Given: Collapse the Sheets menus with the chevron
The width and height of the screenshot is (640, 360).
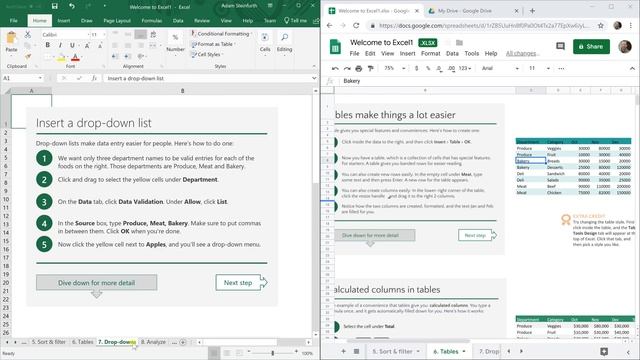Looking at the screenshot, I should click(632, 68).
